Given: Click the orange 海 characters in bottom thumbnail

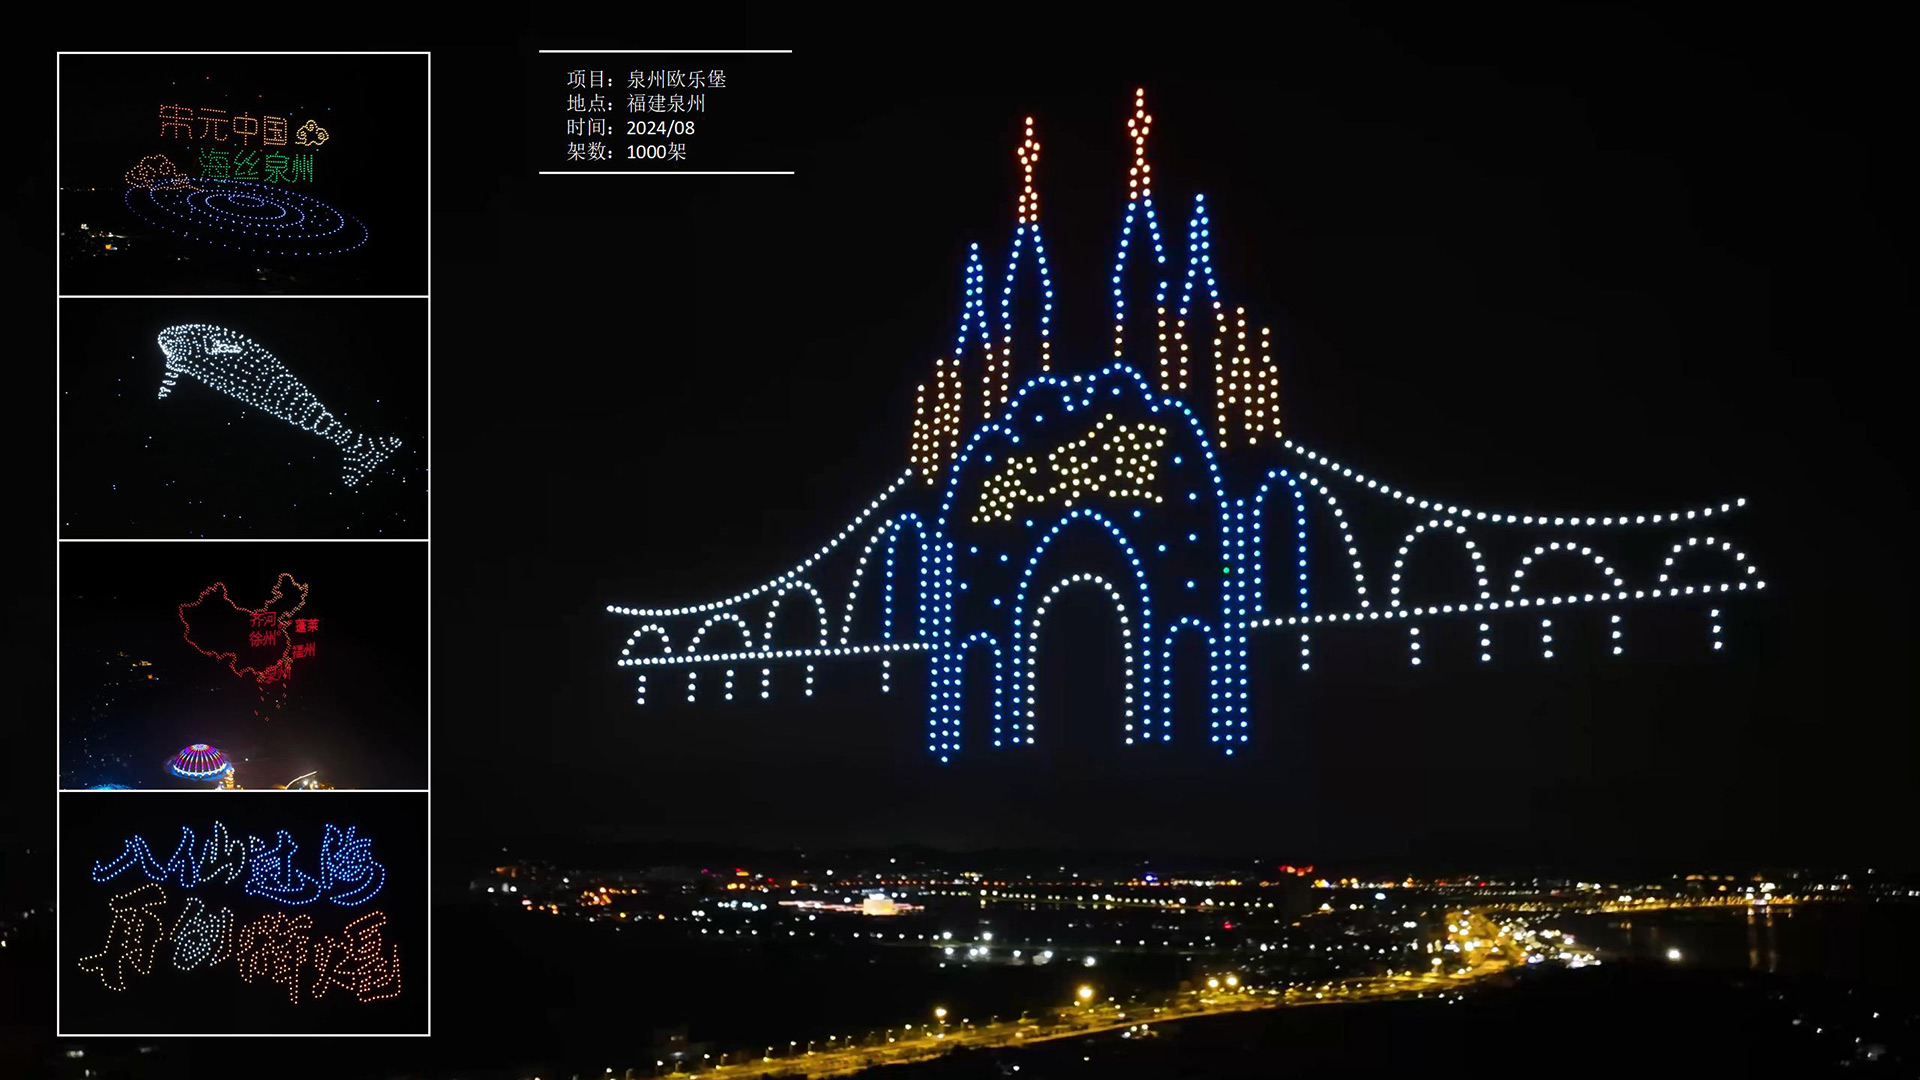Looking at the screenshot, I should click(320, 955).
